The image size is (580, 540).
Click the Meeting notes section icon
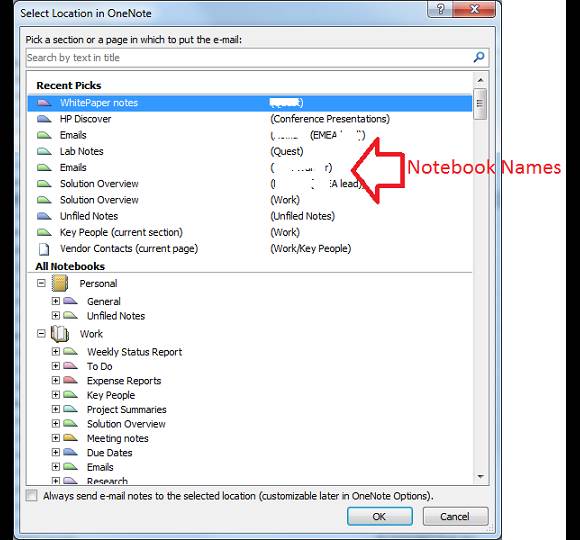click(x=70, y=438)
